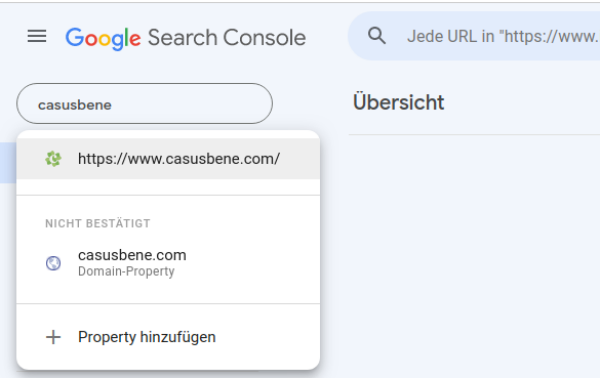Click the green casusbene site favicon
The image size is (600, 378).
coord(53,159)
